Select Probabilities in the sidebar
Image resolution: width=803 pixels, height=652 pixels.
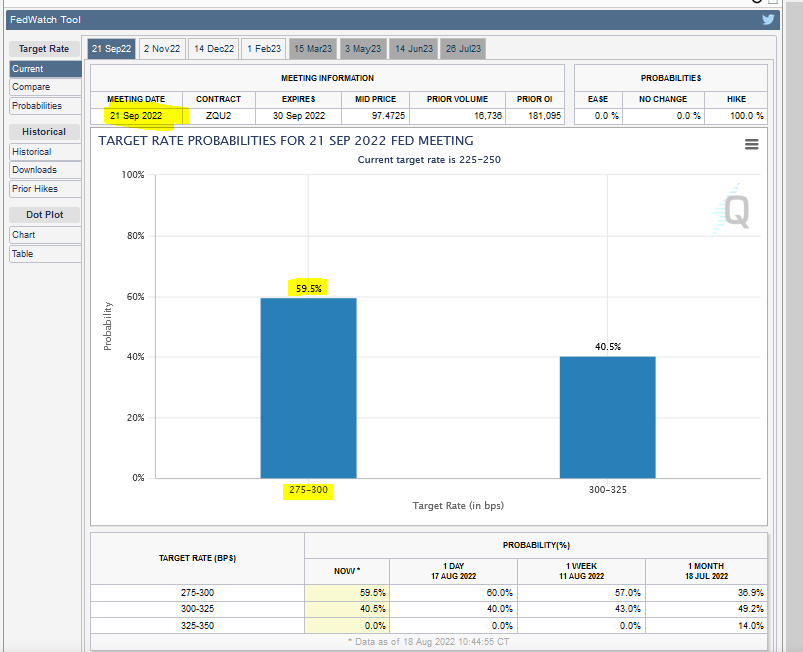coord(45,106)
